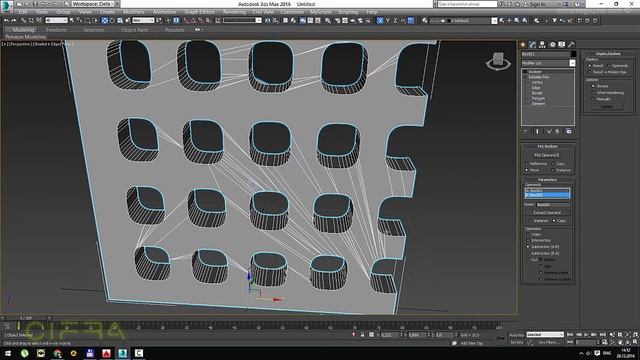640x360 pixels.
Task: Open the Rendering menu
Action: [x=234, y=12]
